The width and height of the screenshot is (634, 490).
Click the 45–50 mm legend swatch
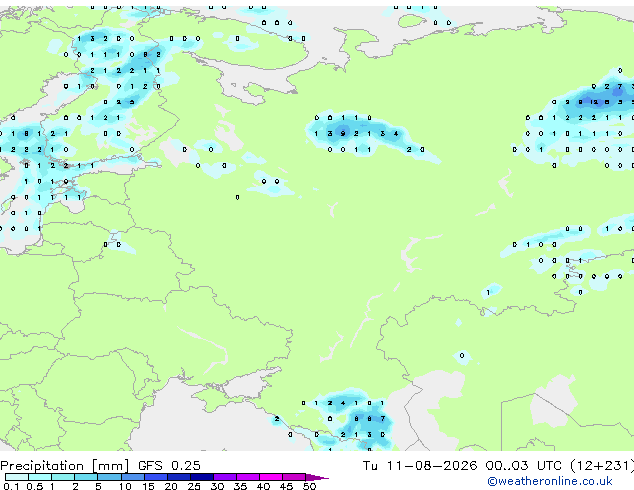tap(294, 477)
